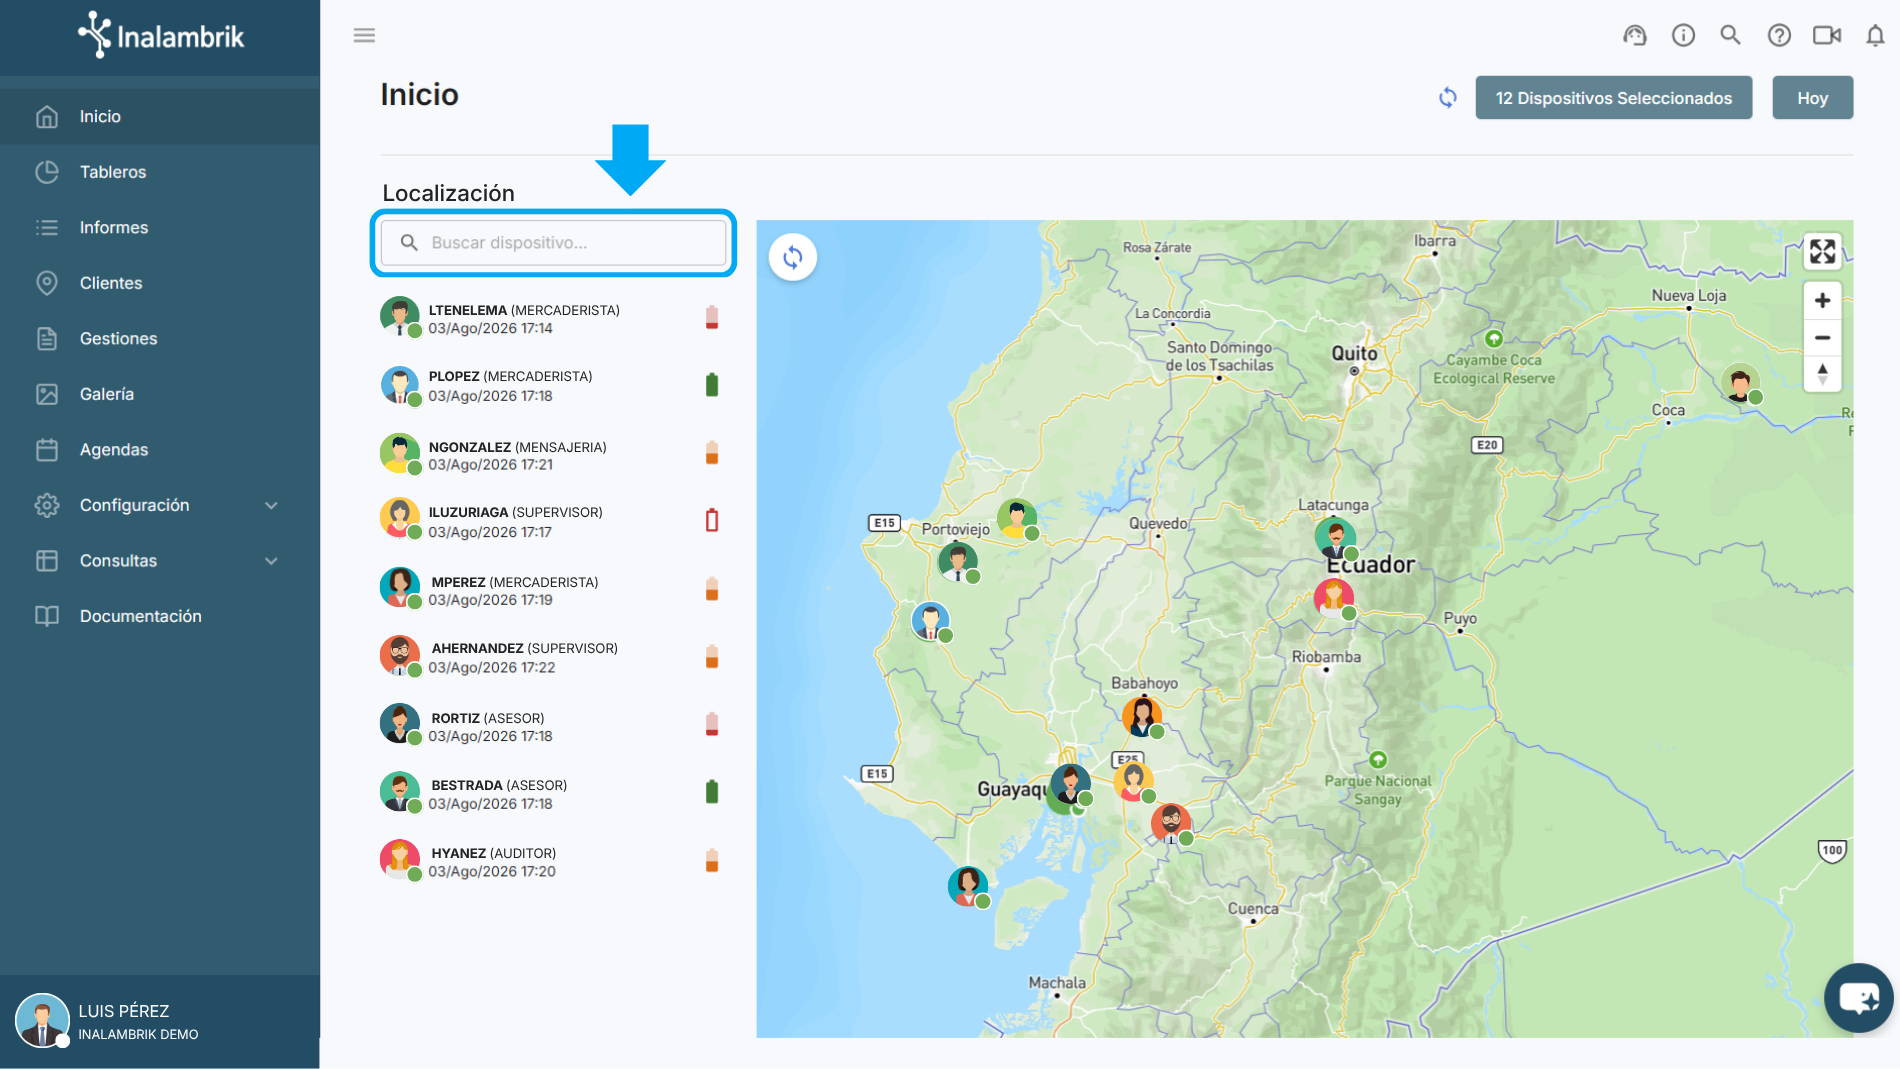Click NGONZALEZ orange battery icon

[x=712, y=453]
